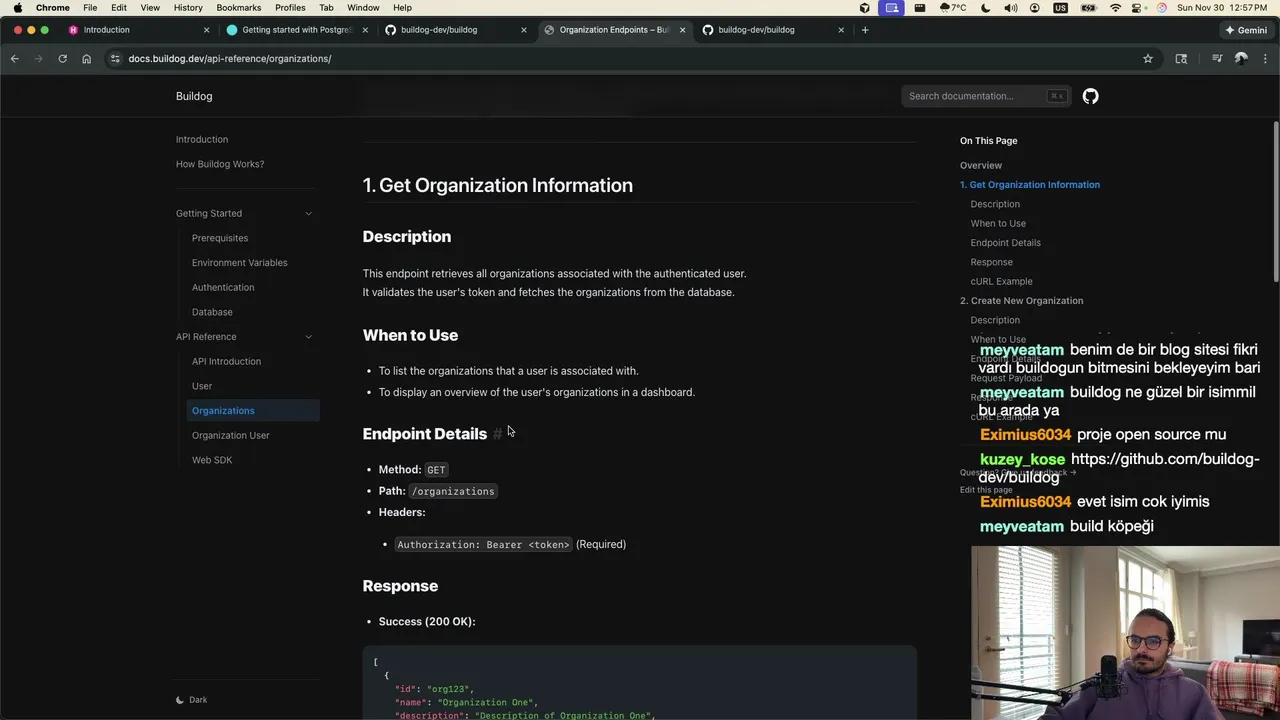Viewport: 1280px width, 720px height.
Task: Close the Getting started with Postgres tab
Action: pos(365,30)
